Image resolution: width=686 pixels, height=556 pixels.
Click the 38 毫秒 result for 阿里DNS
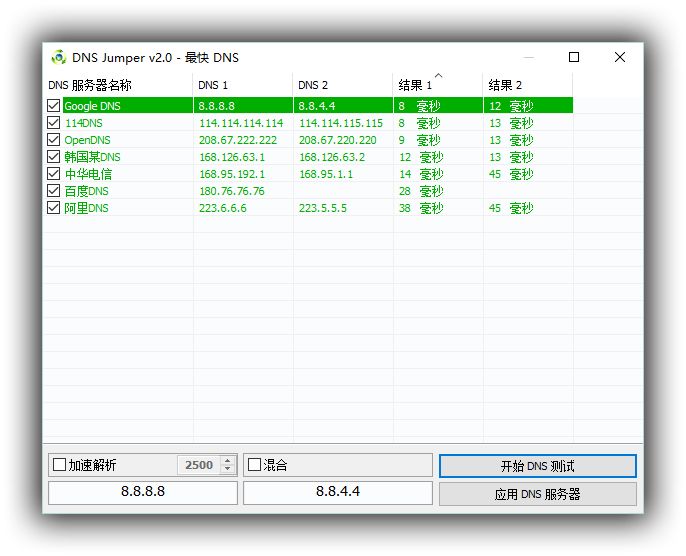coord(421,208)
